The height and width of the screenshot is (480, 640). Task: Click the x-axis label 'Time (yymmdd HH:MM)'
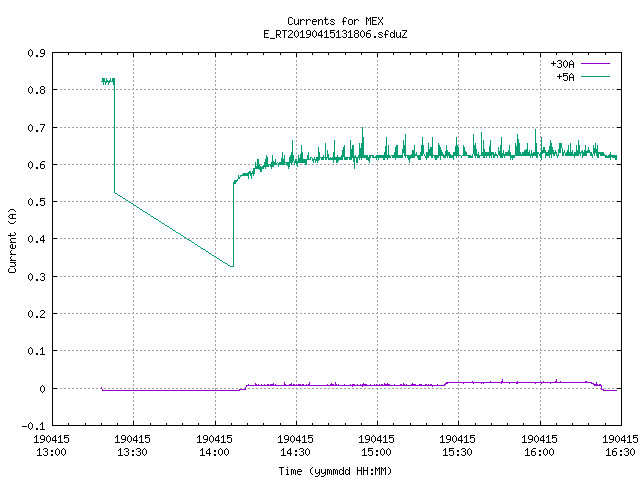click(335, 471)
